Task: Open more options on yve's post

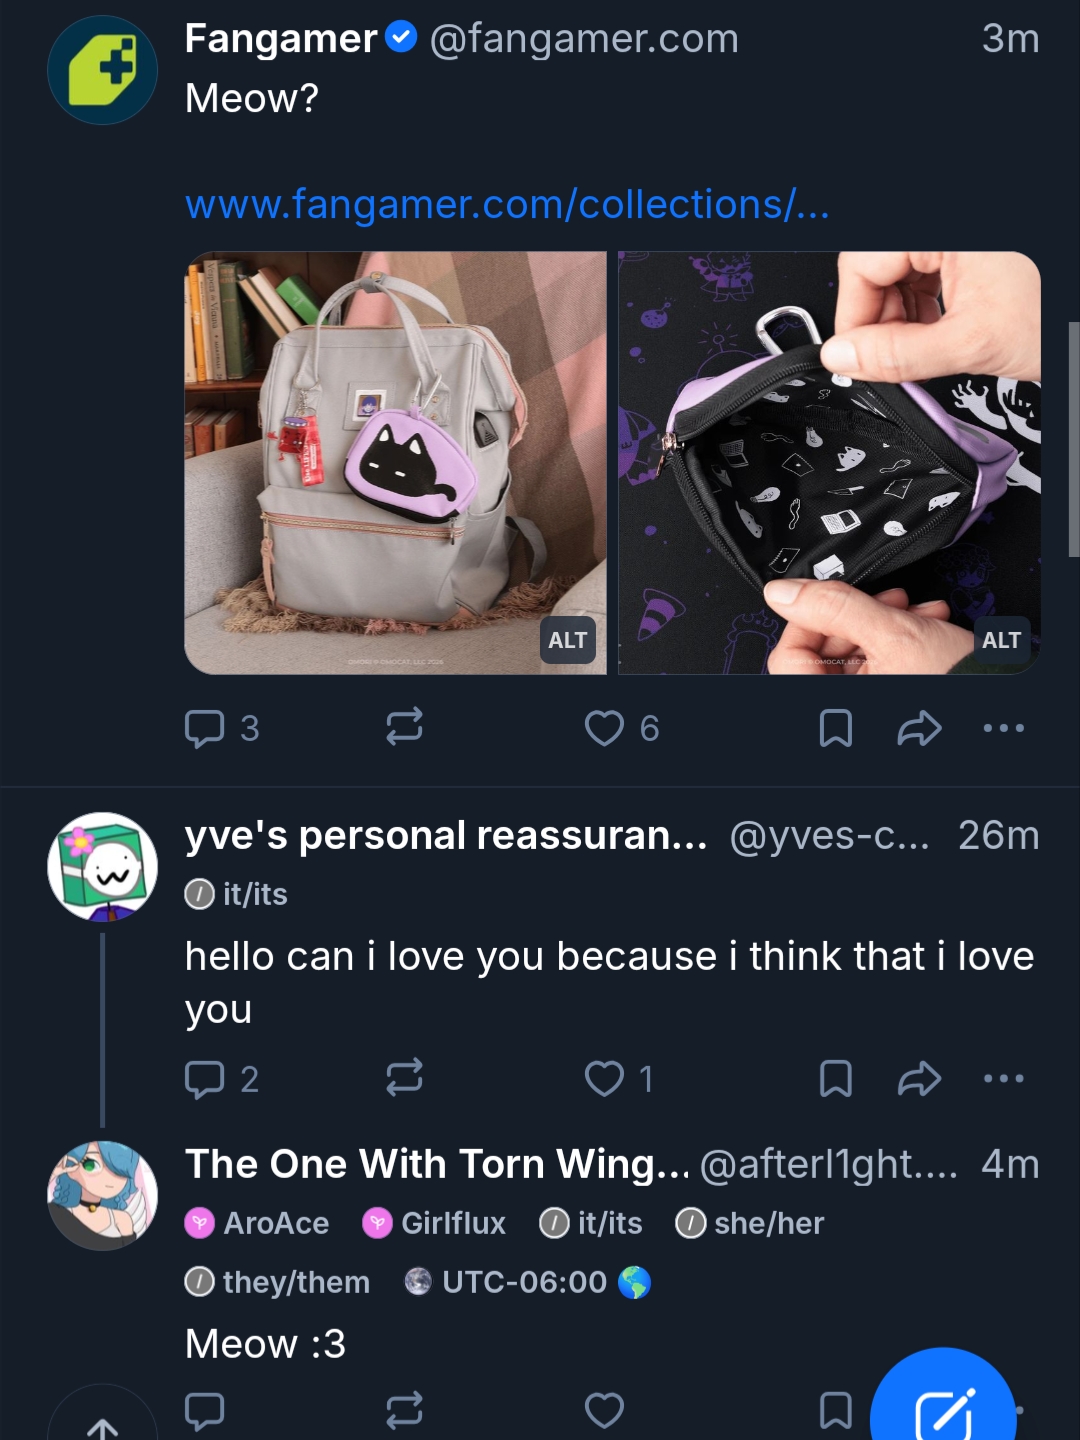Action: [1003, 1079]
